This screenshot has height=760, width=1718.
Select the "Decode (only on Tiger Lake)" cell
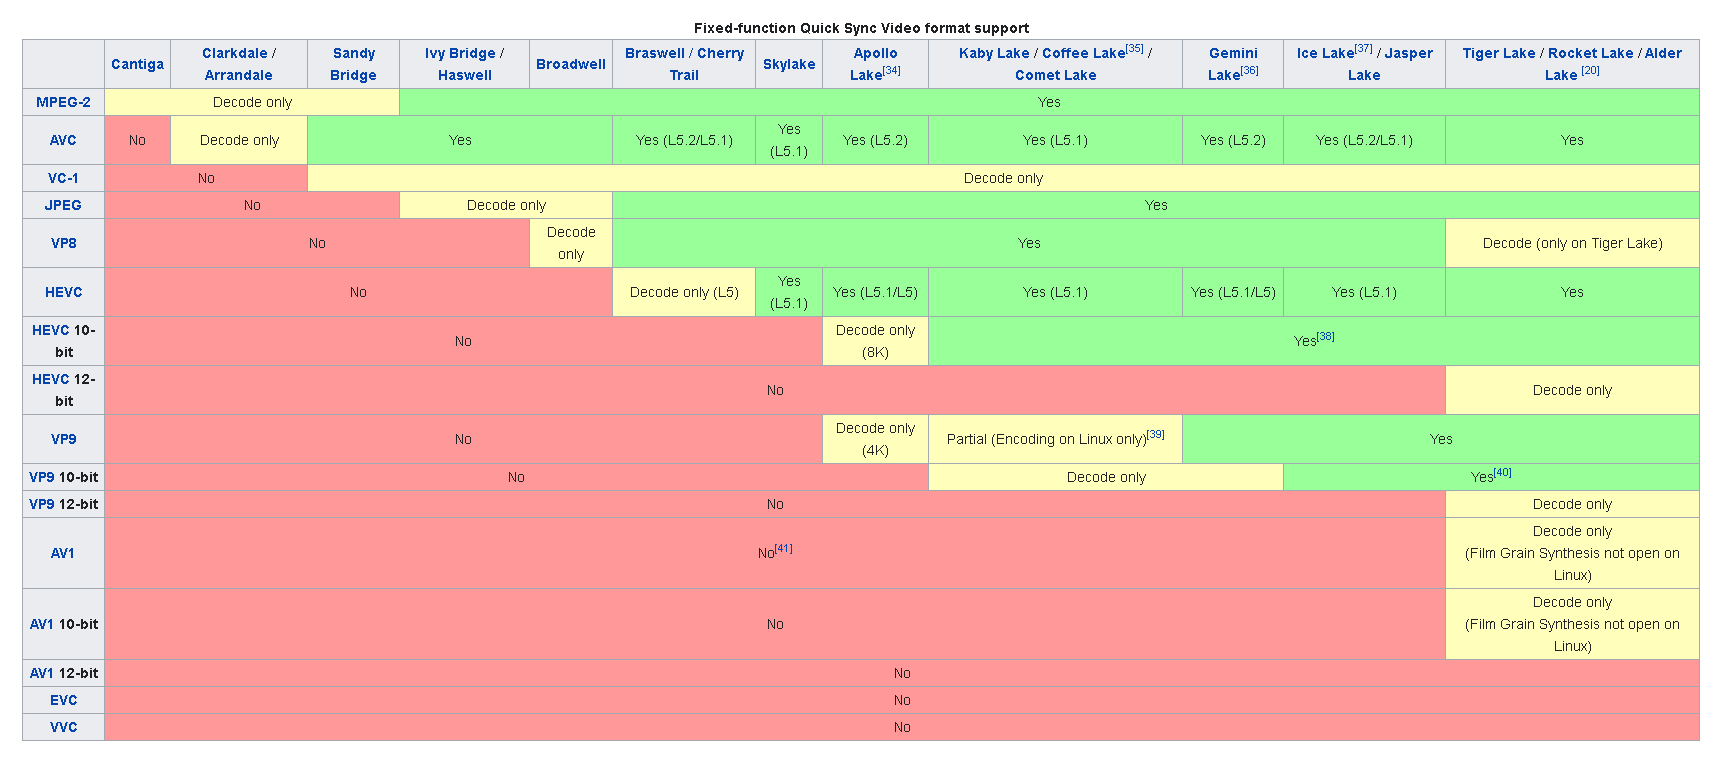tap(1572, 243)
